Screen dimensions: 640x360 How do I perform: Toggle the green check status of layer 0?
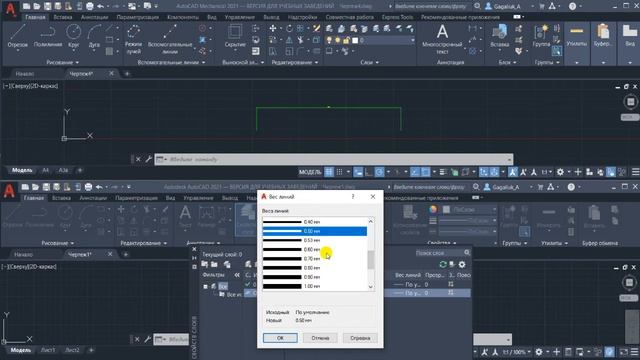pos(247,284)
